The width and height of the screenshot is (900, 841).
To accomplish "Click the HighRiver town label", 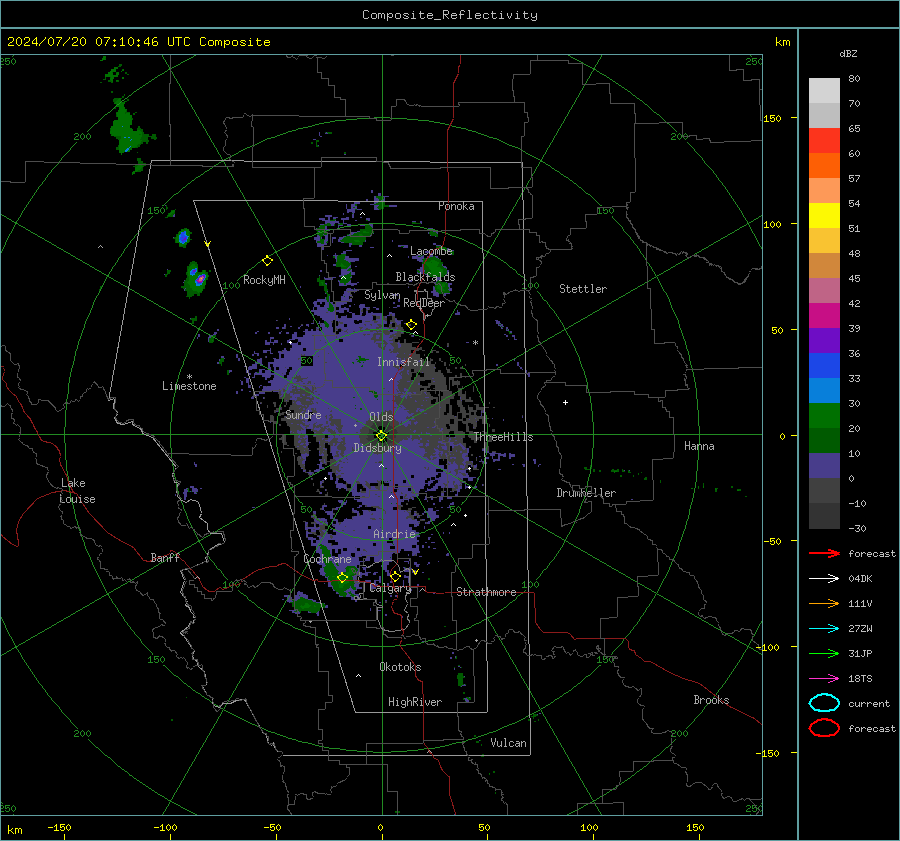I will (415, 702).
